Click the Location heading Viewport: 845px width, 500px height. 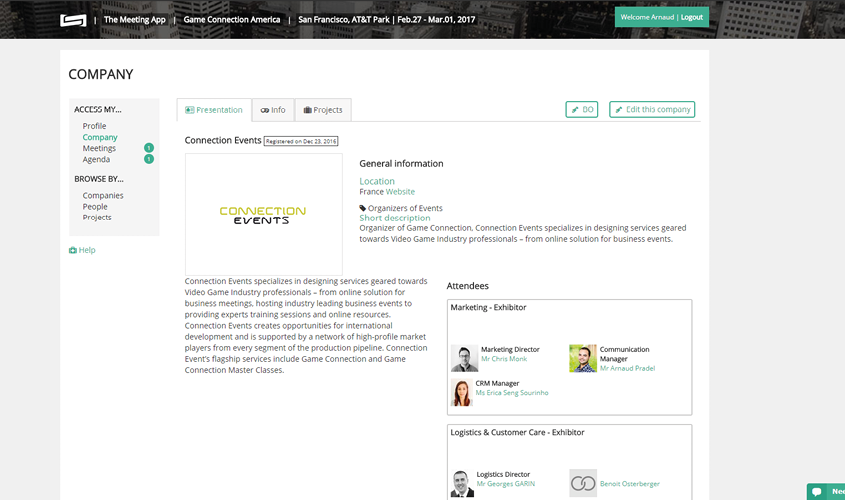377,182
